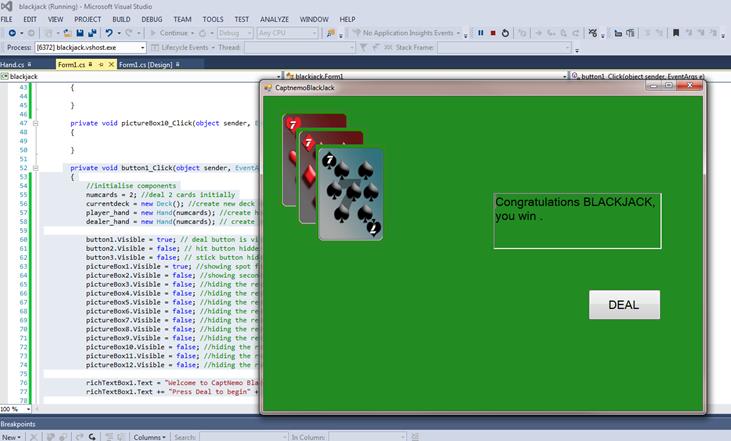Switch to the Form1.cs [Design] tab

tap(146, 65)
